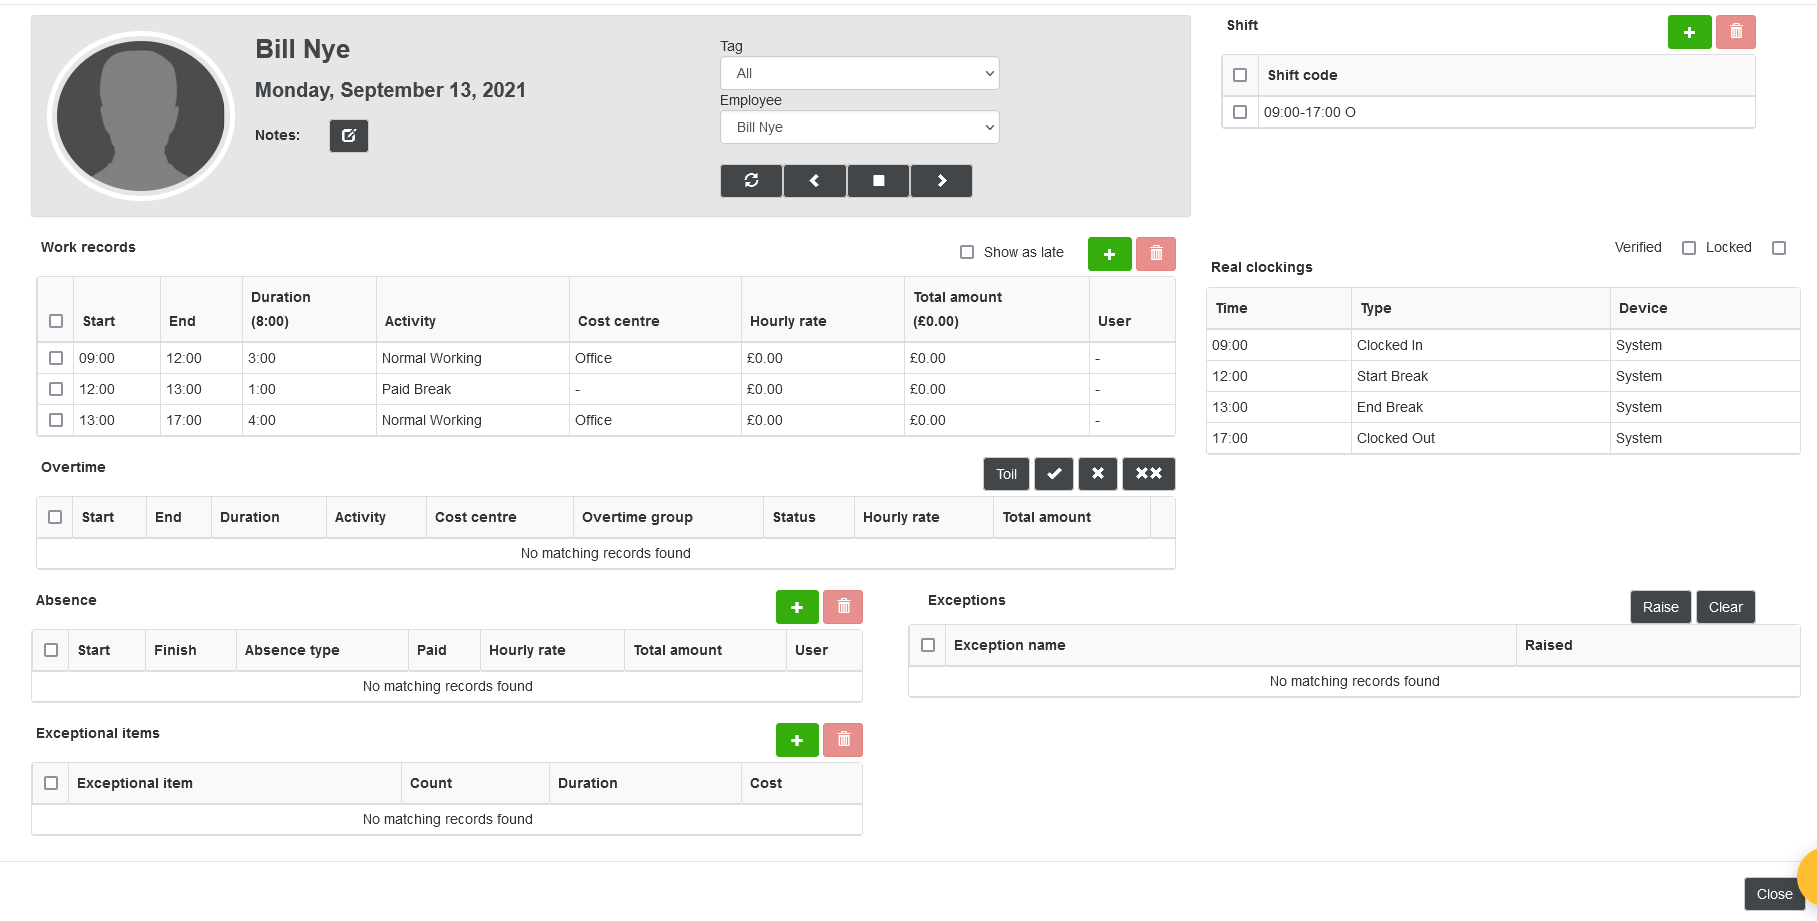Click the refresh button under Employee
Viewport: 1817px width, 921px height.
[751, 181]
